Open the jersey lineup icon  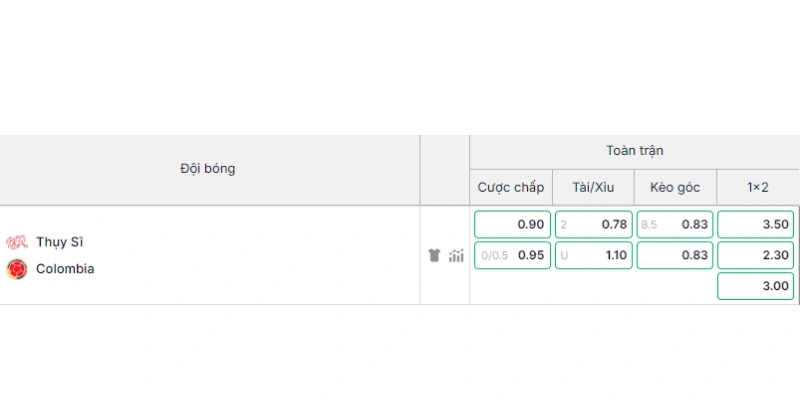pos(434,255)
